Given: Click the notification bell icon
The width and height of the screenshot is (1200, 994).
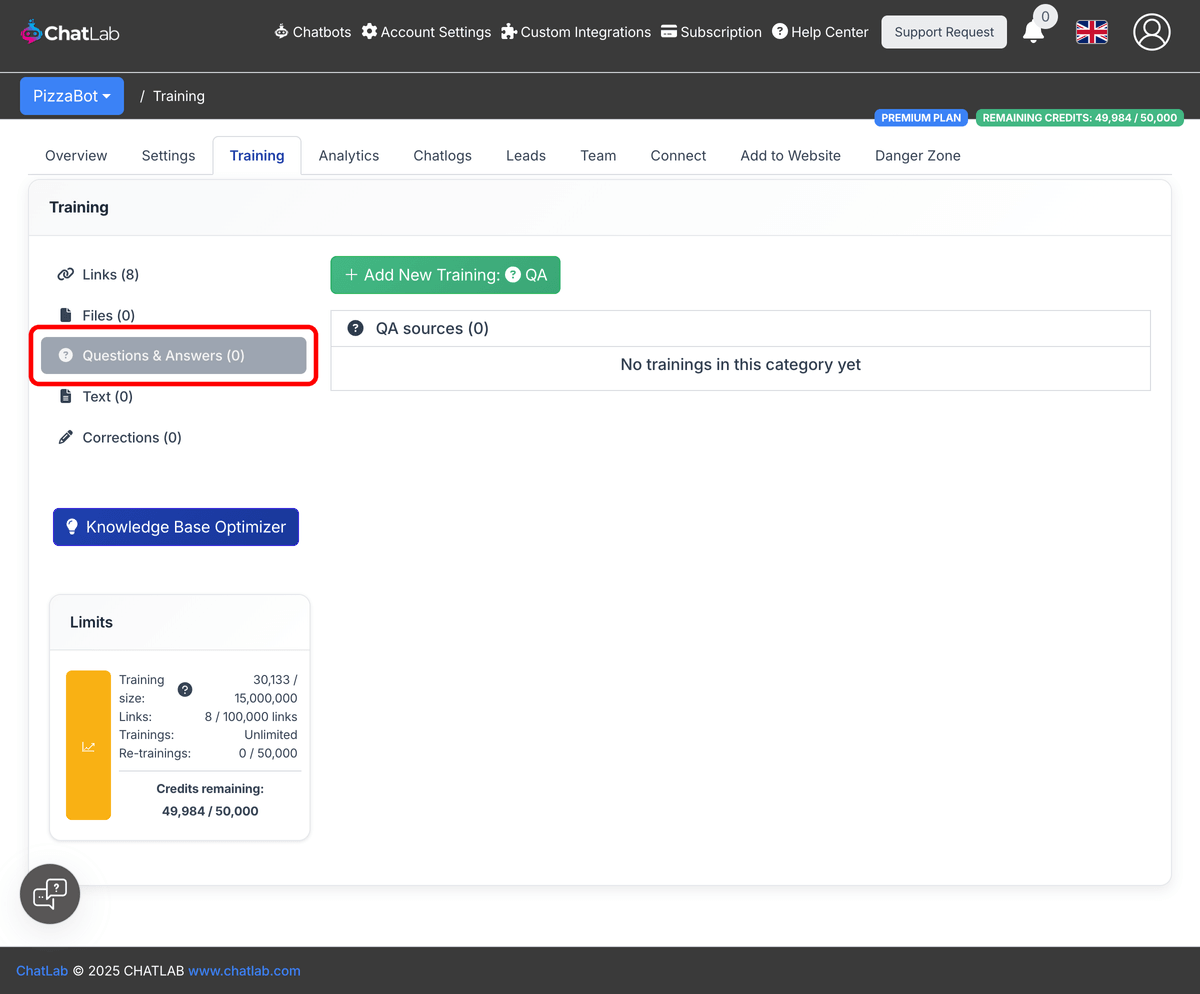Looking at the screenshot, I should click(1033, 31).
